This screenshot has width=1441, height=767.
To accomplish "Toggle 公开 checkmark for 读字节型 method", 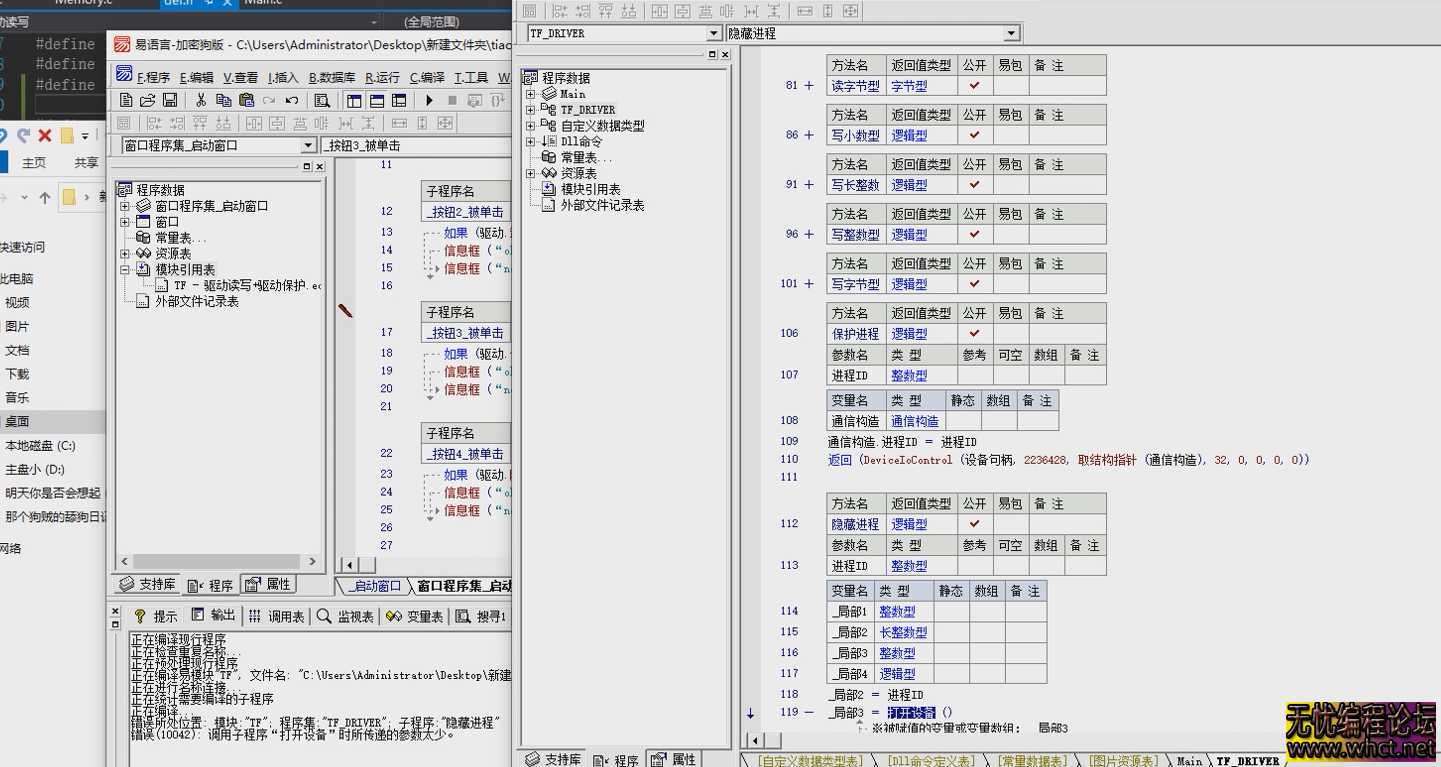I will tap(975, 86).
